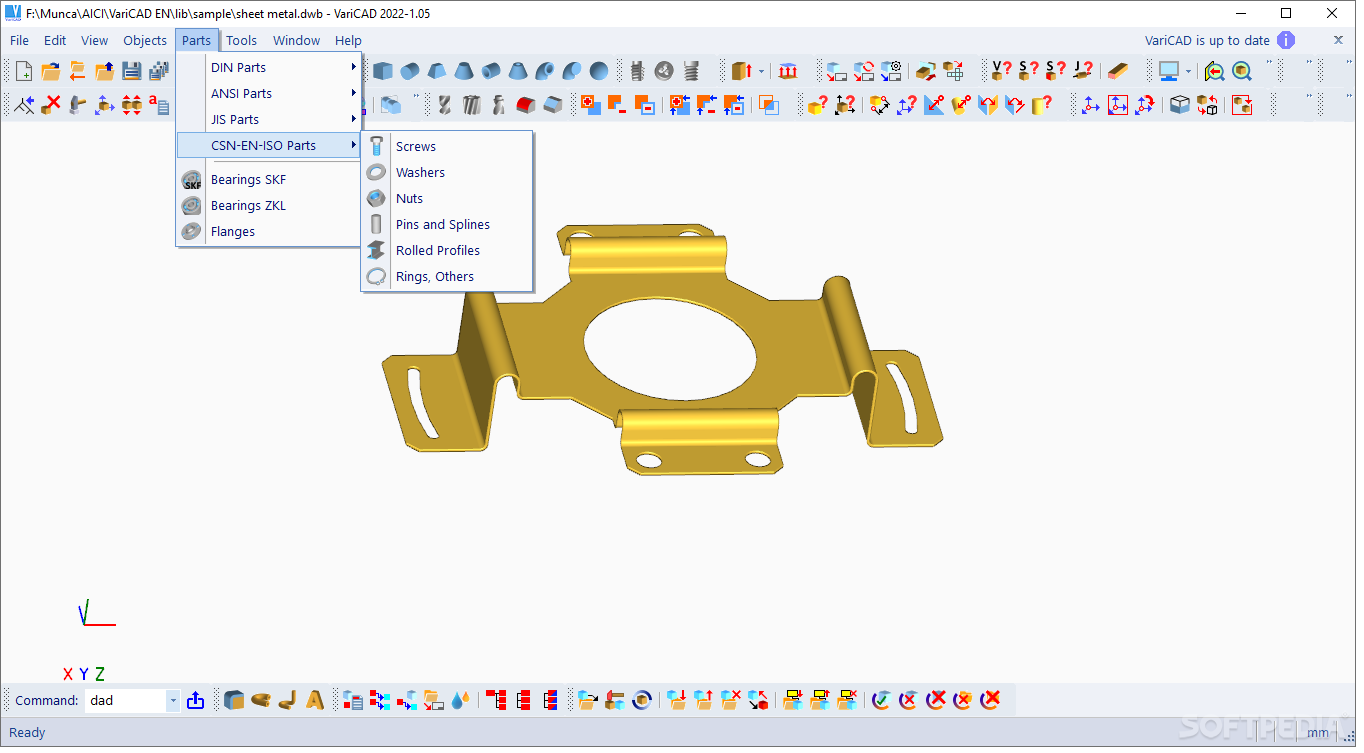1364x753 pixels.
Task: Choose Rolled Profiles entry
Action: coord(447,250)
